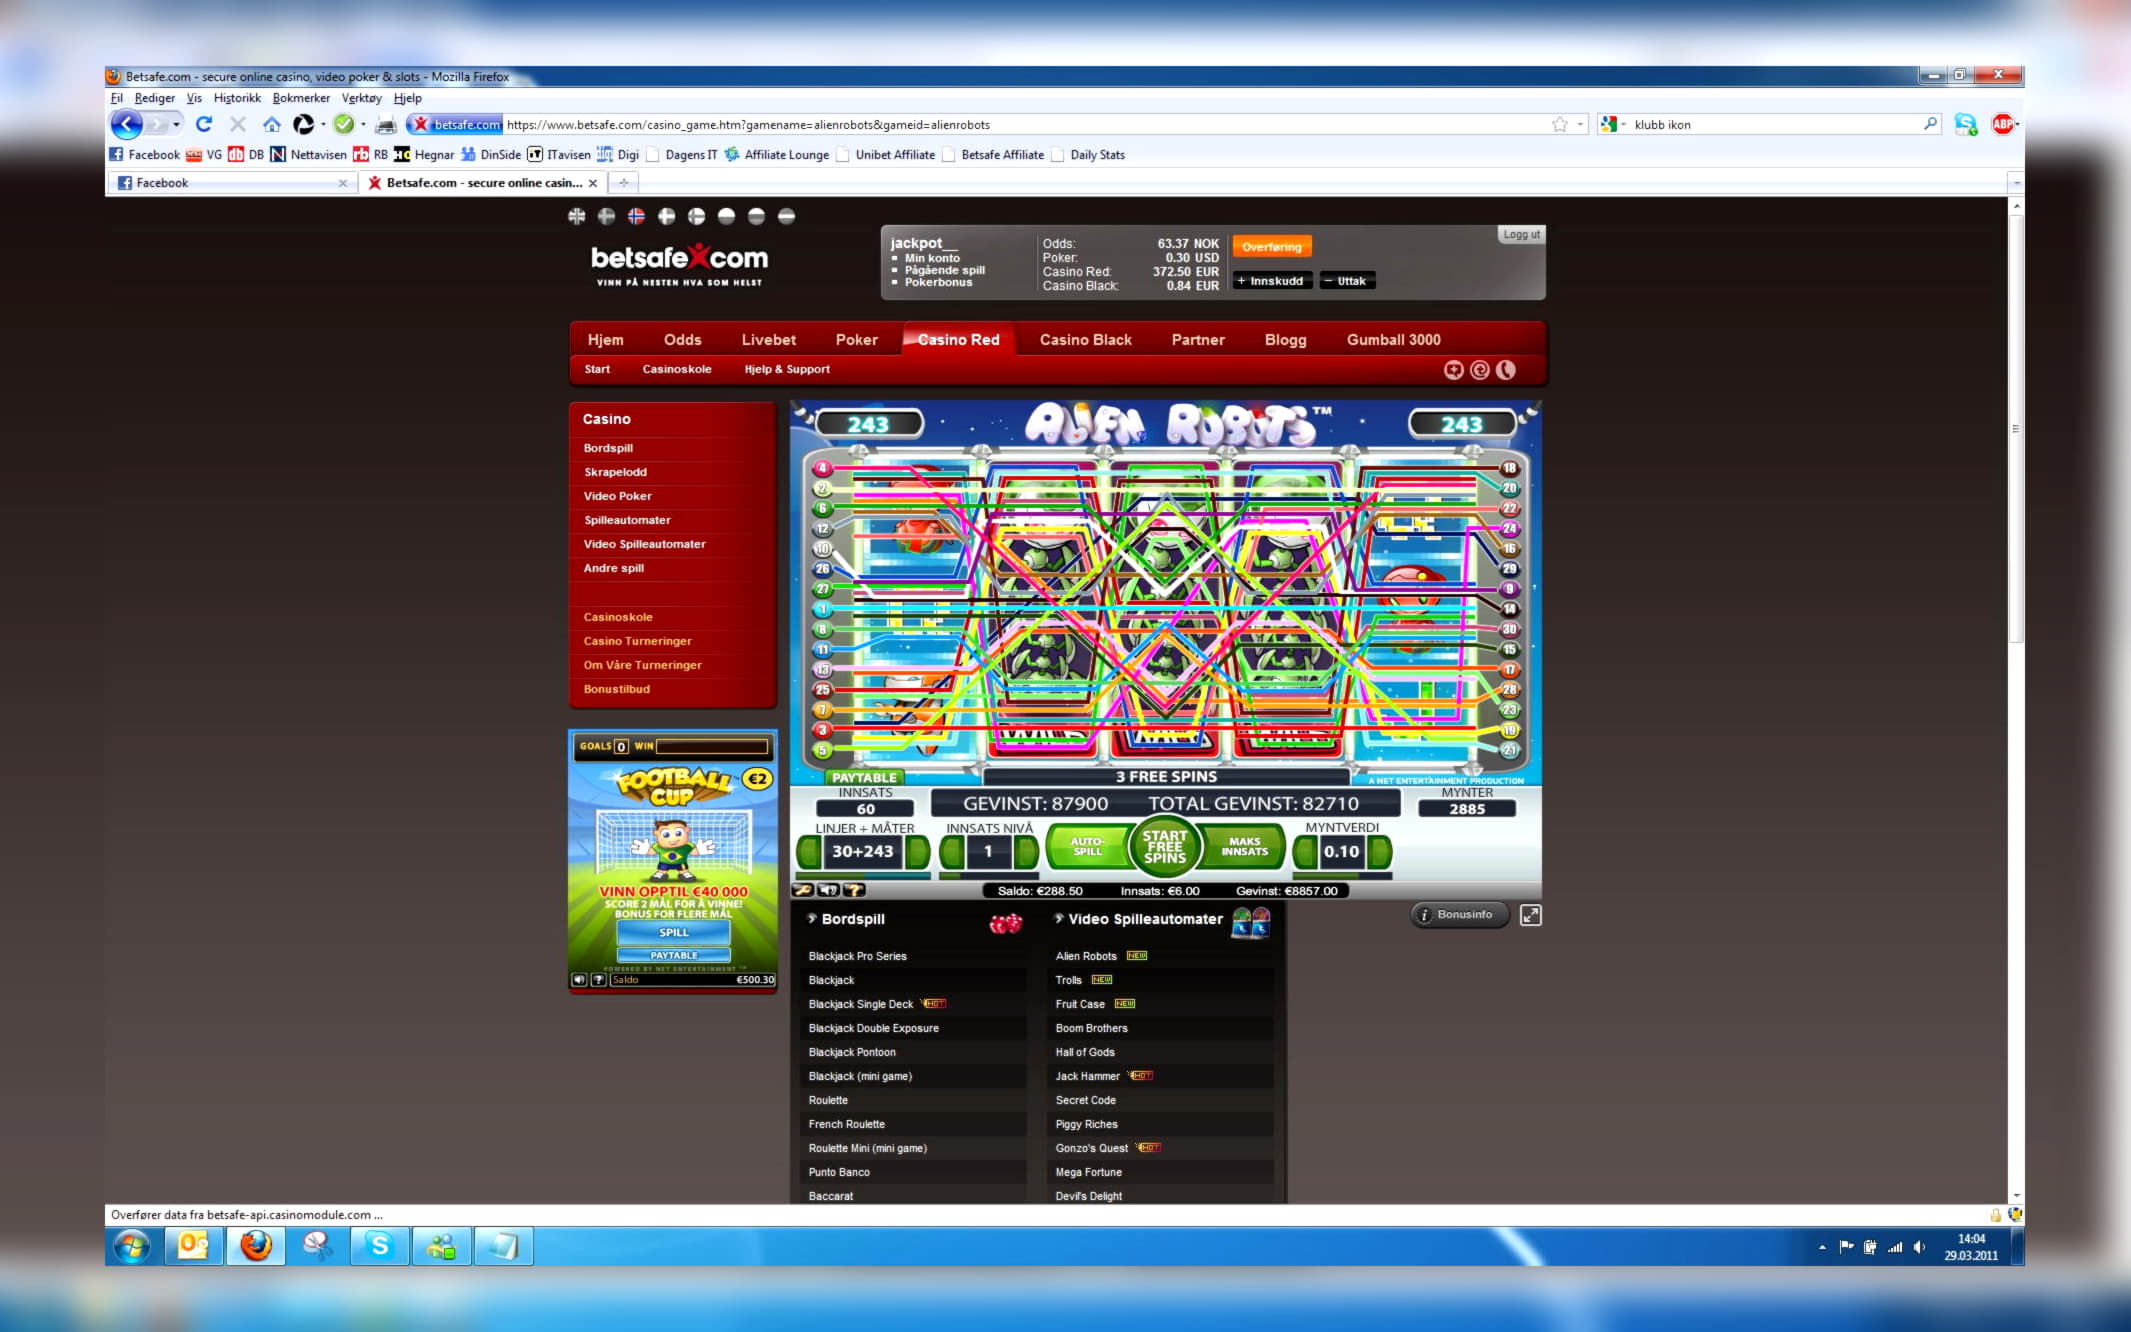Screen dimensions: 2131x1332
Task: Decrease Innsats Nivå bet level
Action: (952, 852)
